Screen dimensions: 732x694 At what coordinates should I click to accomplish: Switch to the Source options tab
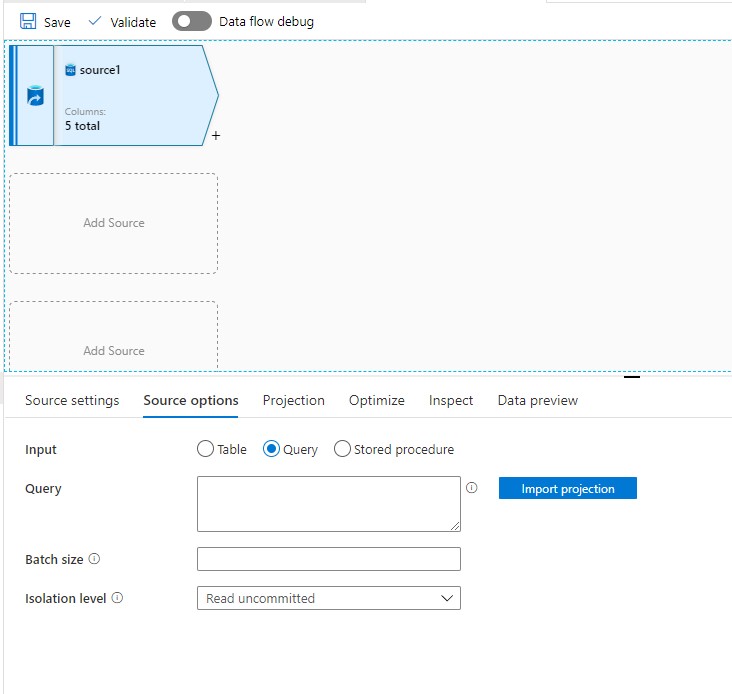click(x=190, y=400)
